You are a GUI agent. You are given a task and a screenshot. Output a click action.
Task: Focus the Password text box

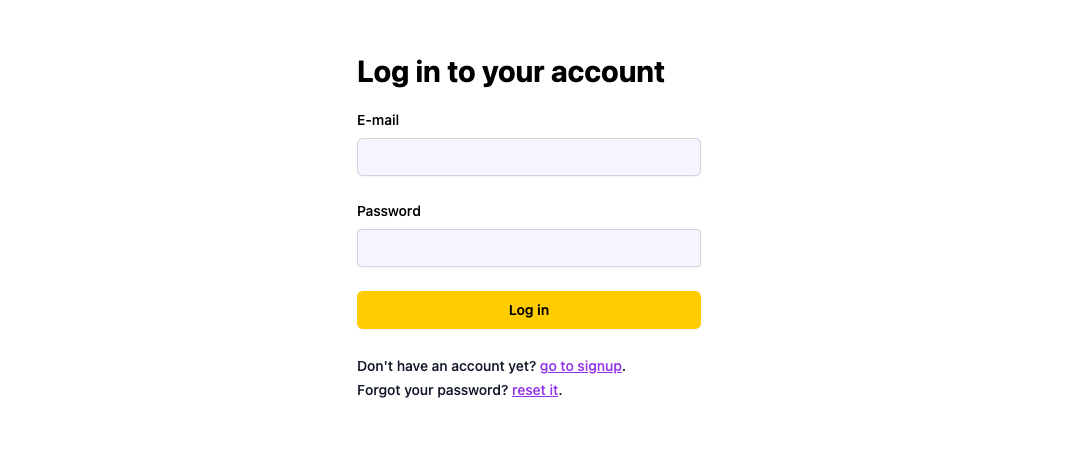point(528,248)
